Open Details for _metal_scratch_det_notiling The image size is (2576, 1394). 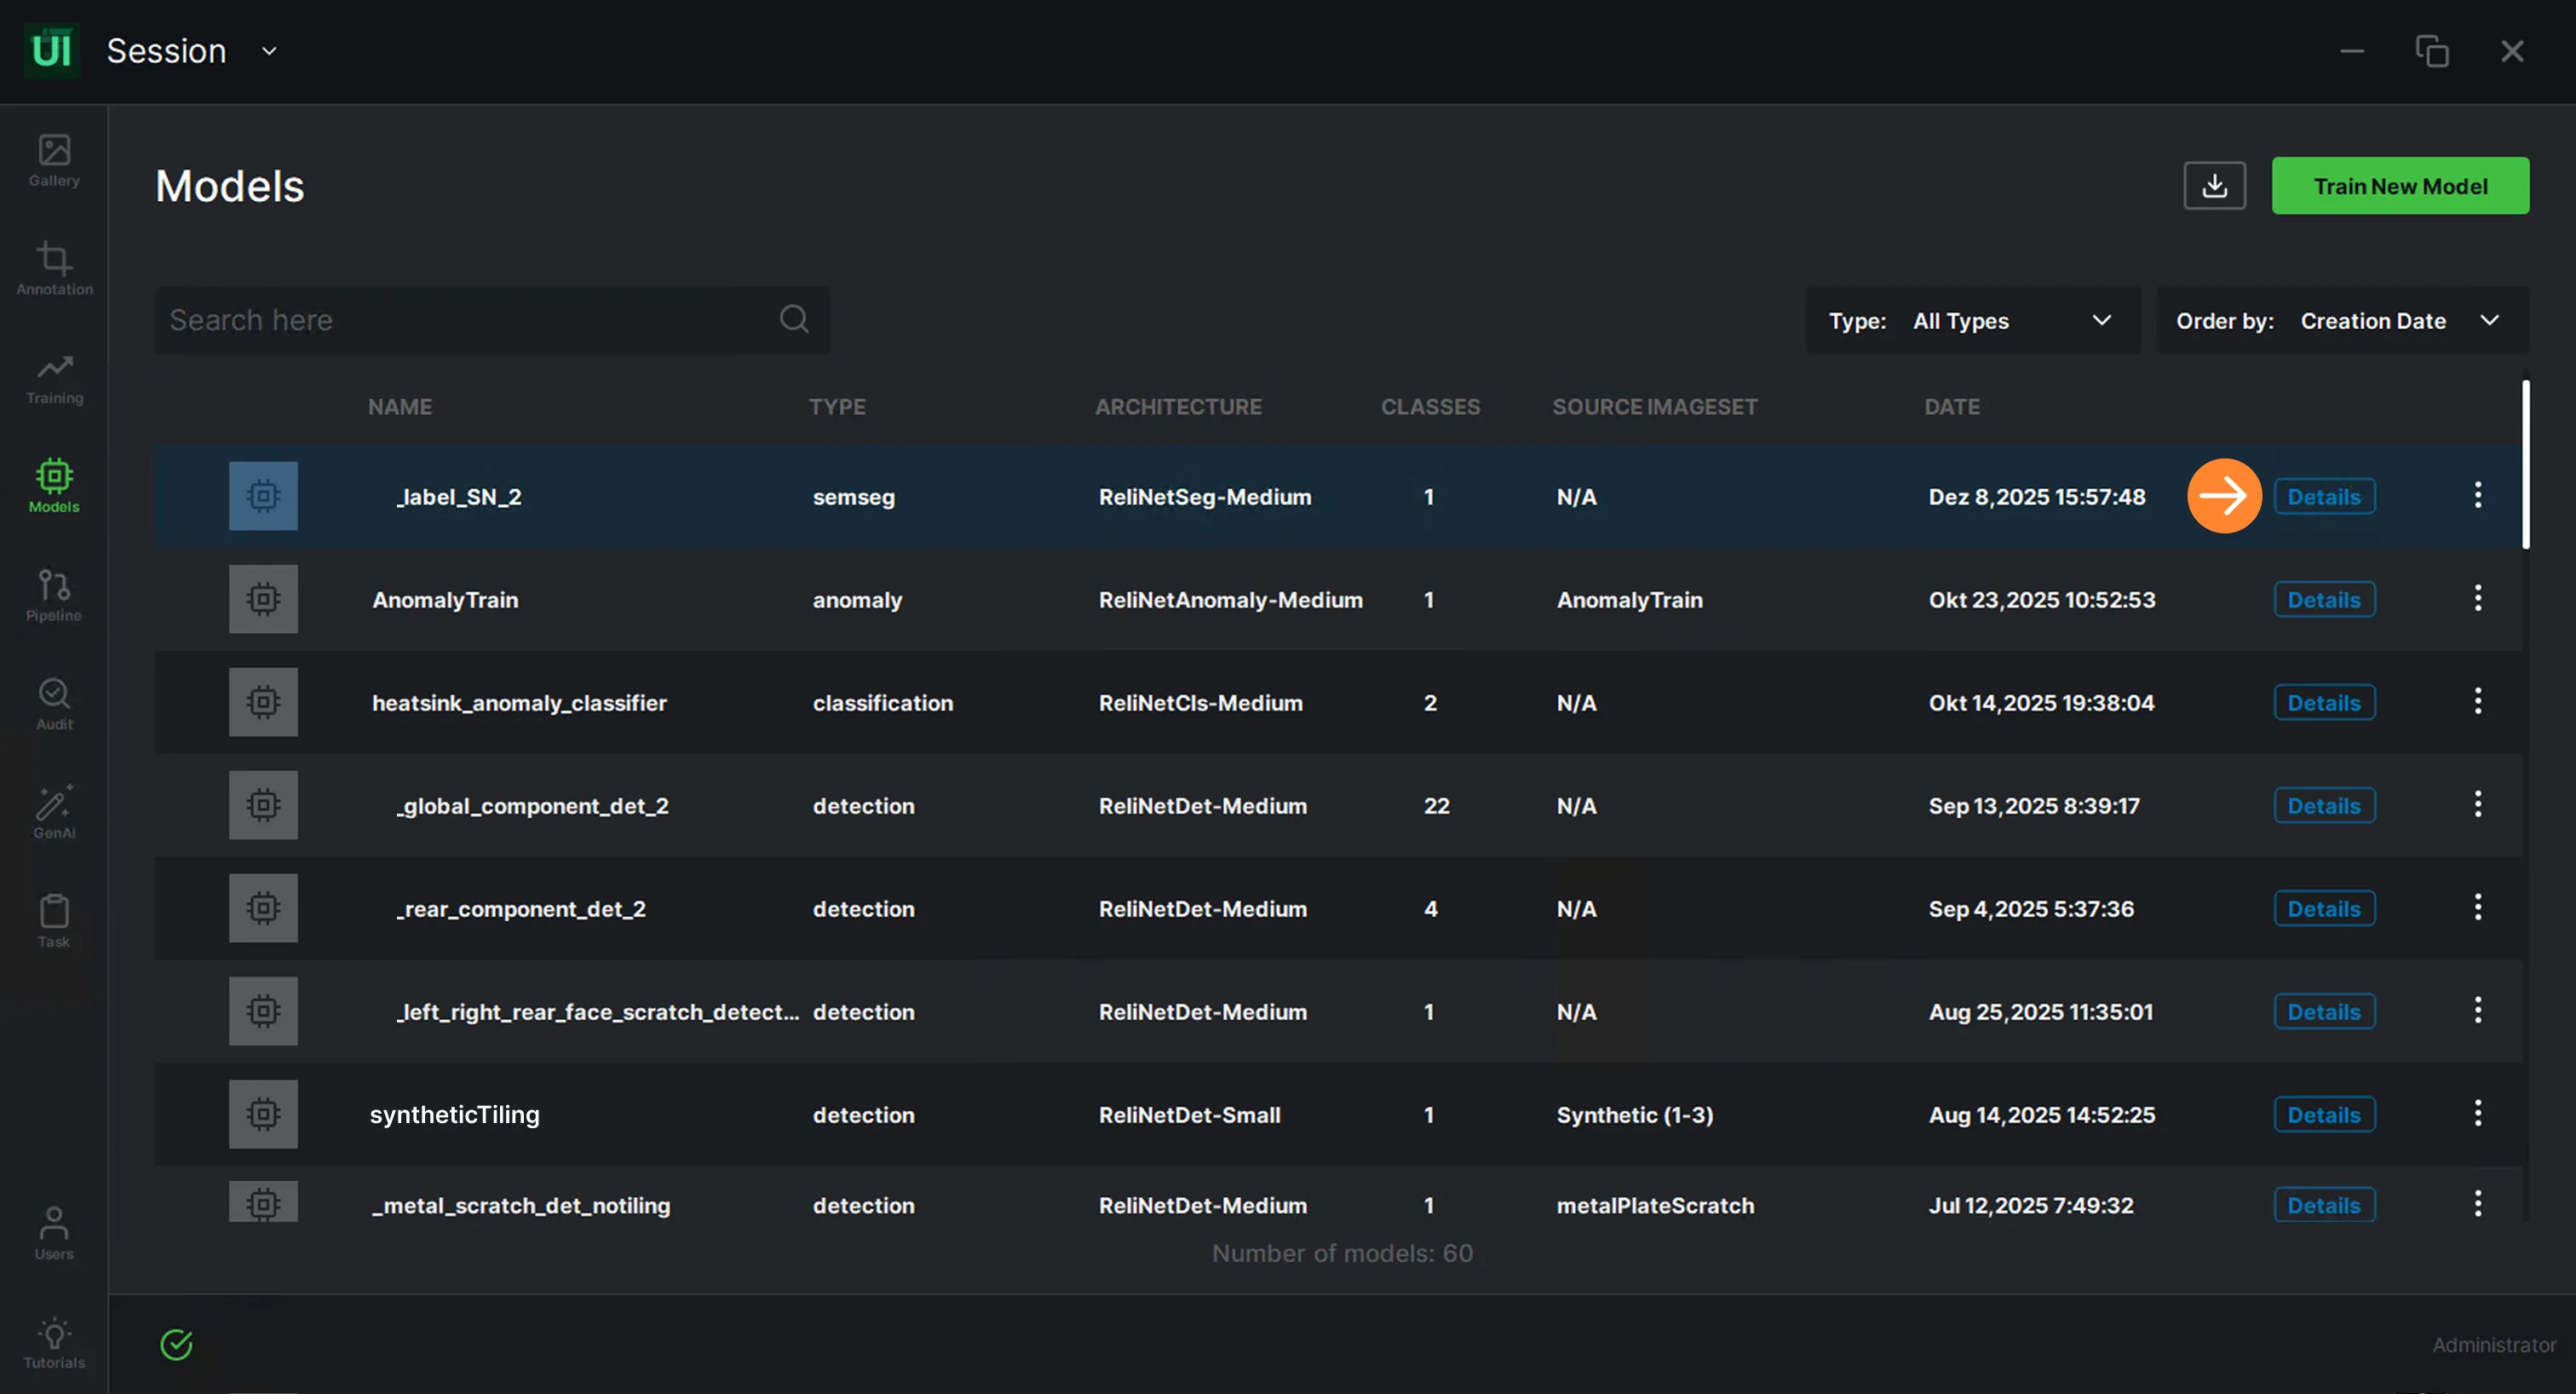[2324, 1205]
